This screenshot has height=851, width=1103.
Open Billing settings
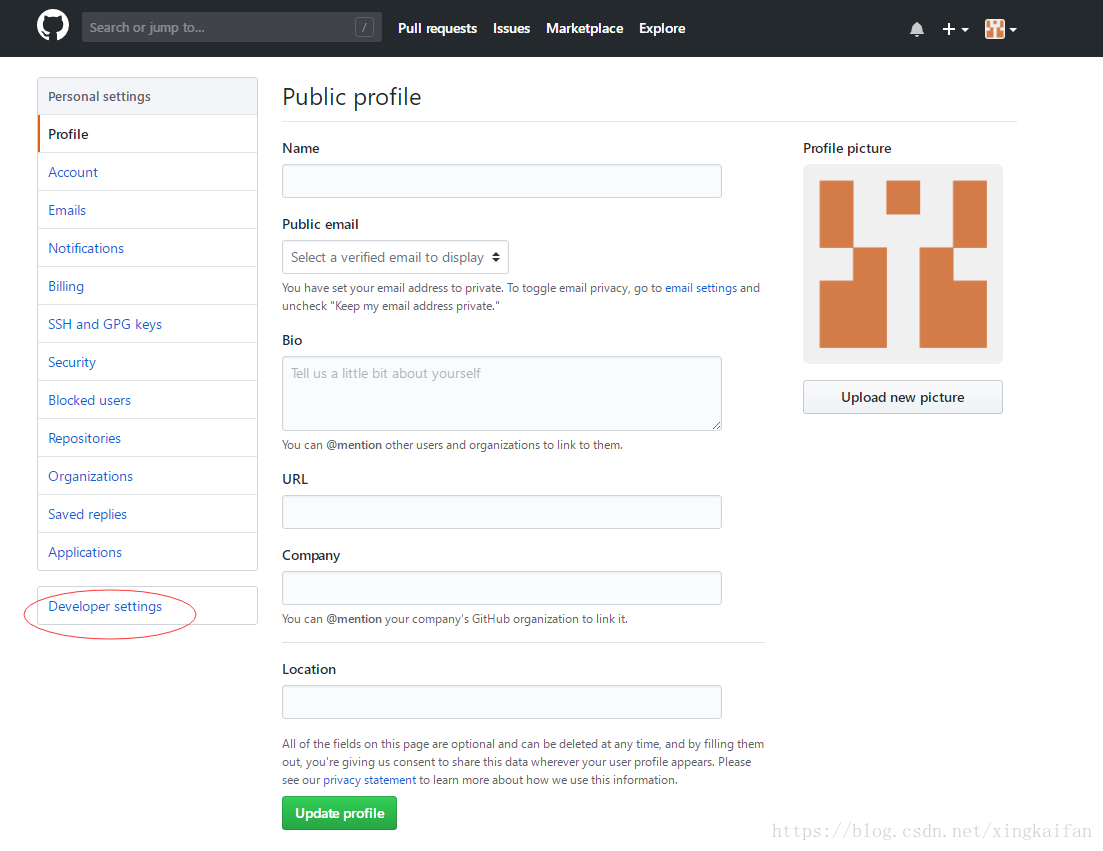pos(148,286)
